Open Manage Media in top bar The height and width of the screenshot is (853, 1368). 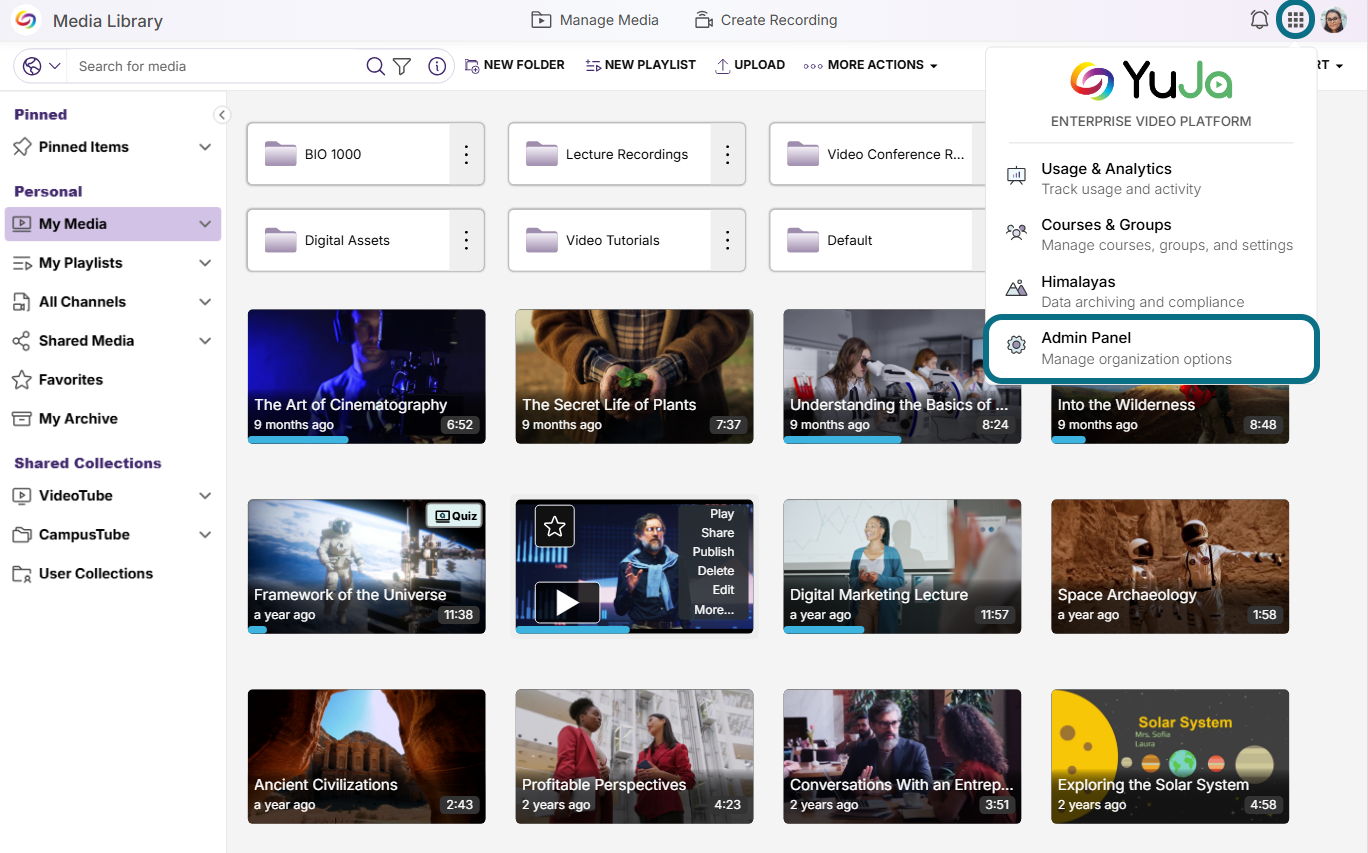pos(595,20)
